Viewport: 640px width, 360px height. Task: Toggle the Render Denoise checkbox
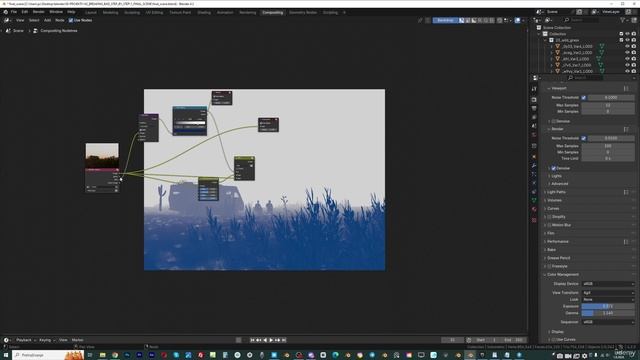(554, 168)
